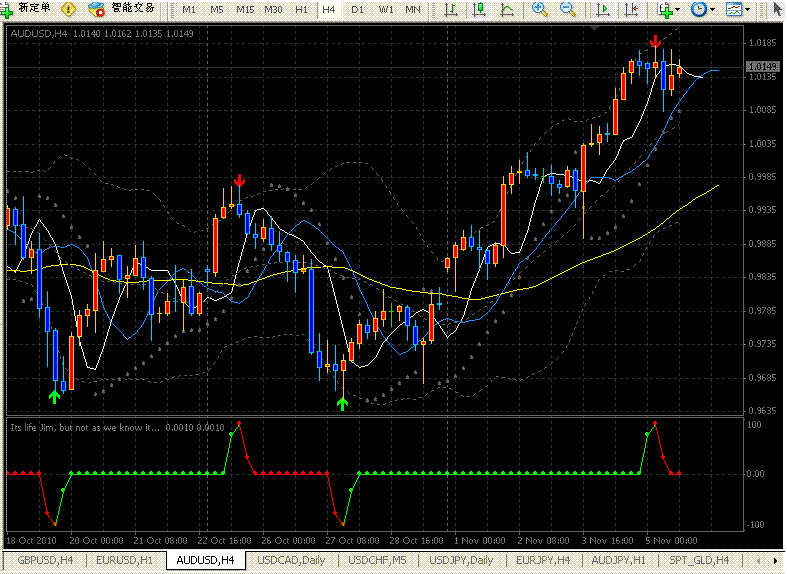Select the M15 timeframe

[x=245, y=10]
